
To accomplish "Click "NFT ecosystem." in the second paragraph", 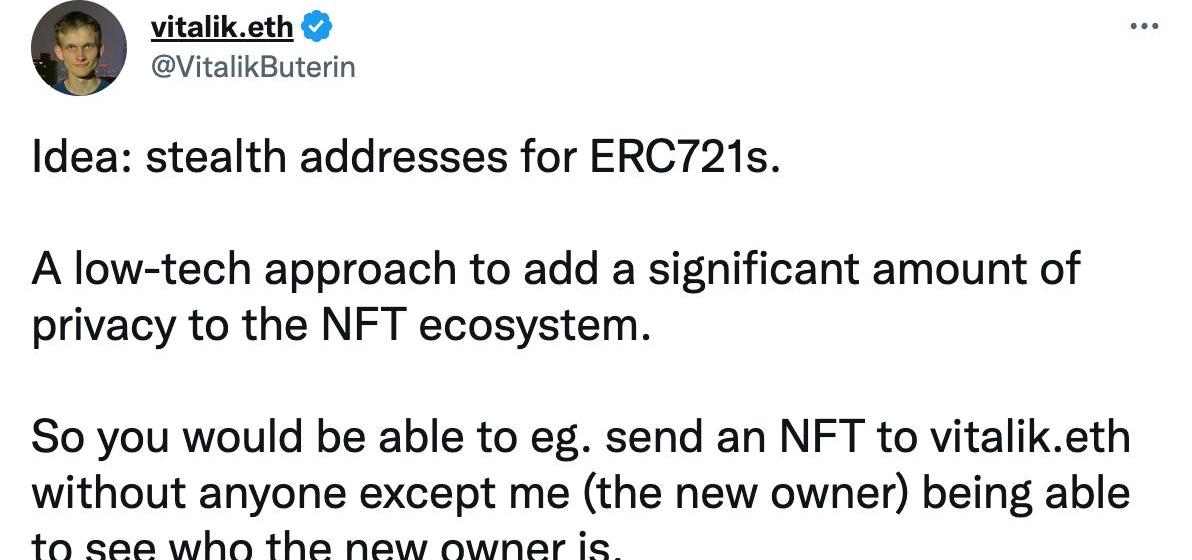I will click(x=487, y=327).
